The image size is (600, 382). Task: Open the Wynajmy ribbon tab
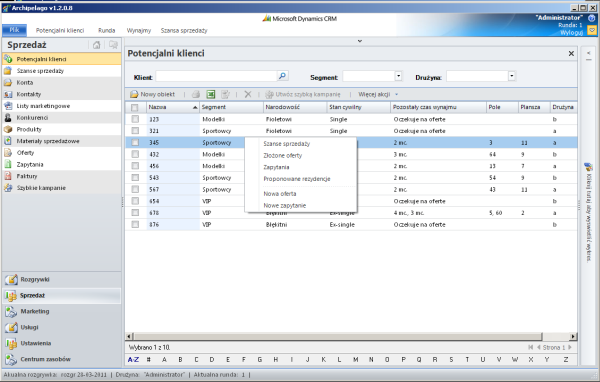[x=139, y=30]
